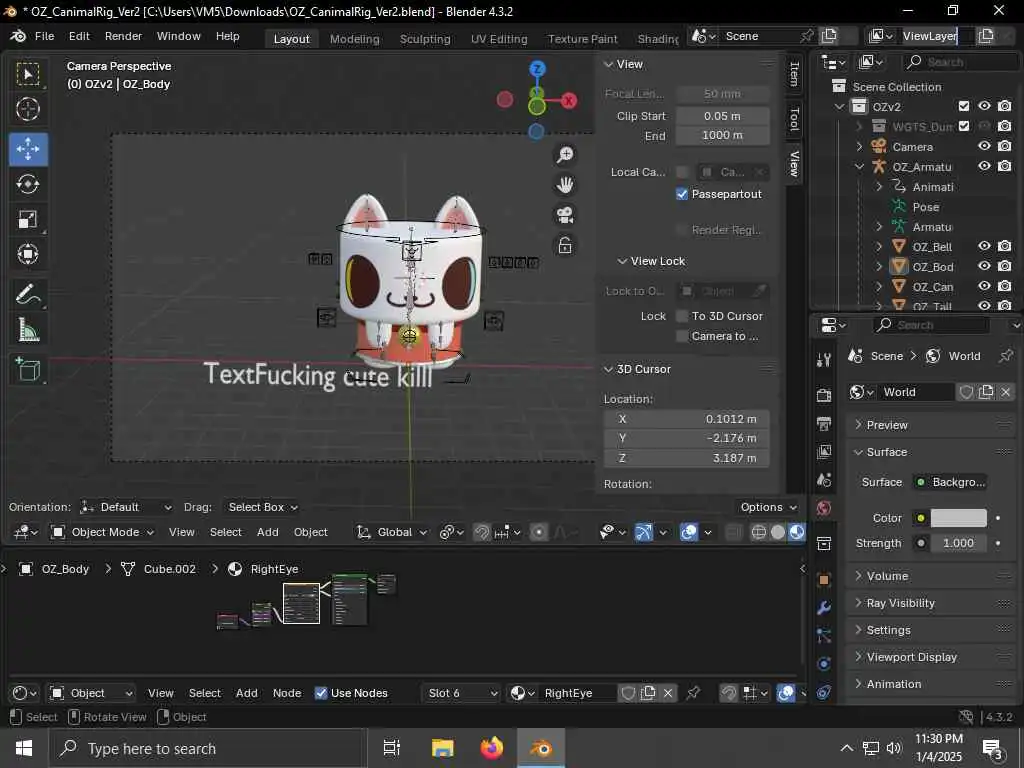Switch to solid viewport shading
The image size is (1024, 768).
(778, 532)
